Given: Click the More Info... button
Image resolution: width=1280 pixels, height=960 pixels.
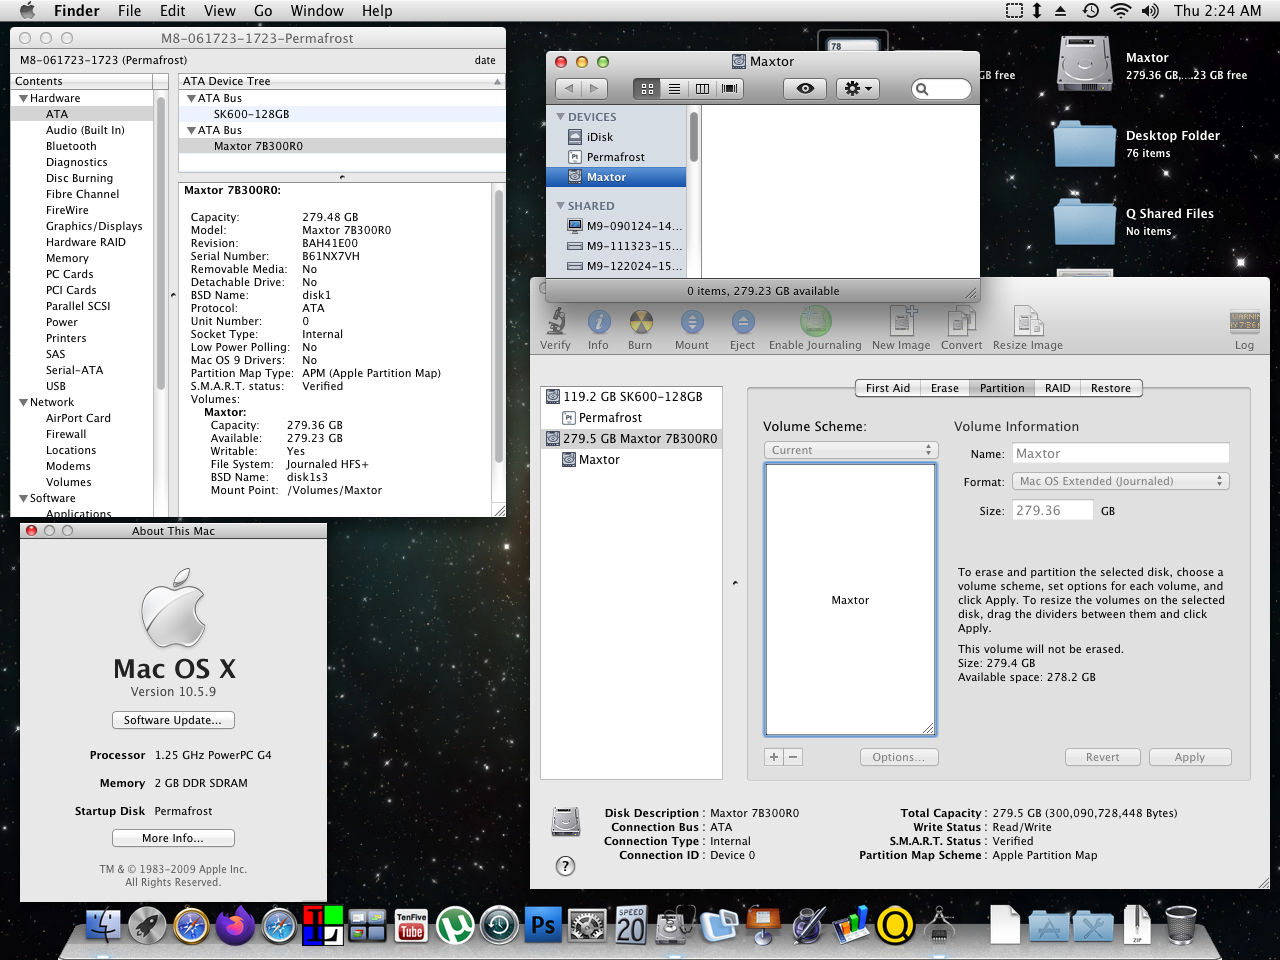Looking at the screenshot, I should pos(173,838).
